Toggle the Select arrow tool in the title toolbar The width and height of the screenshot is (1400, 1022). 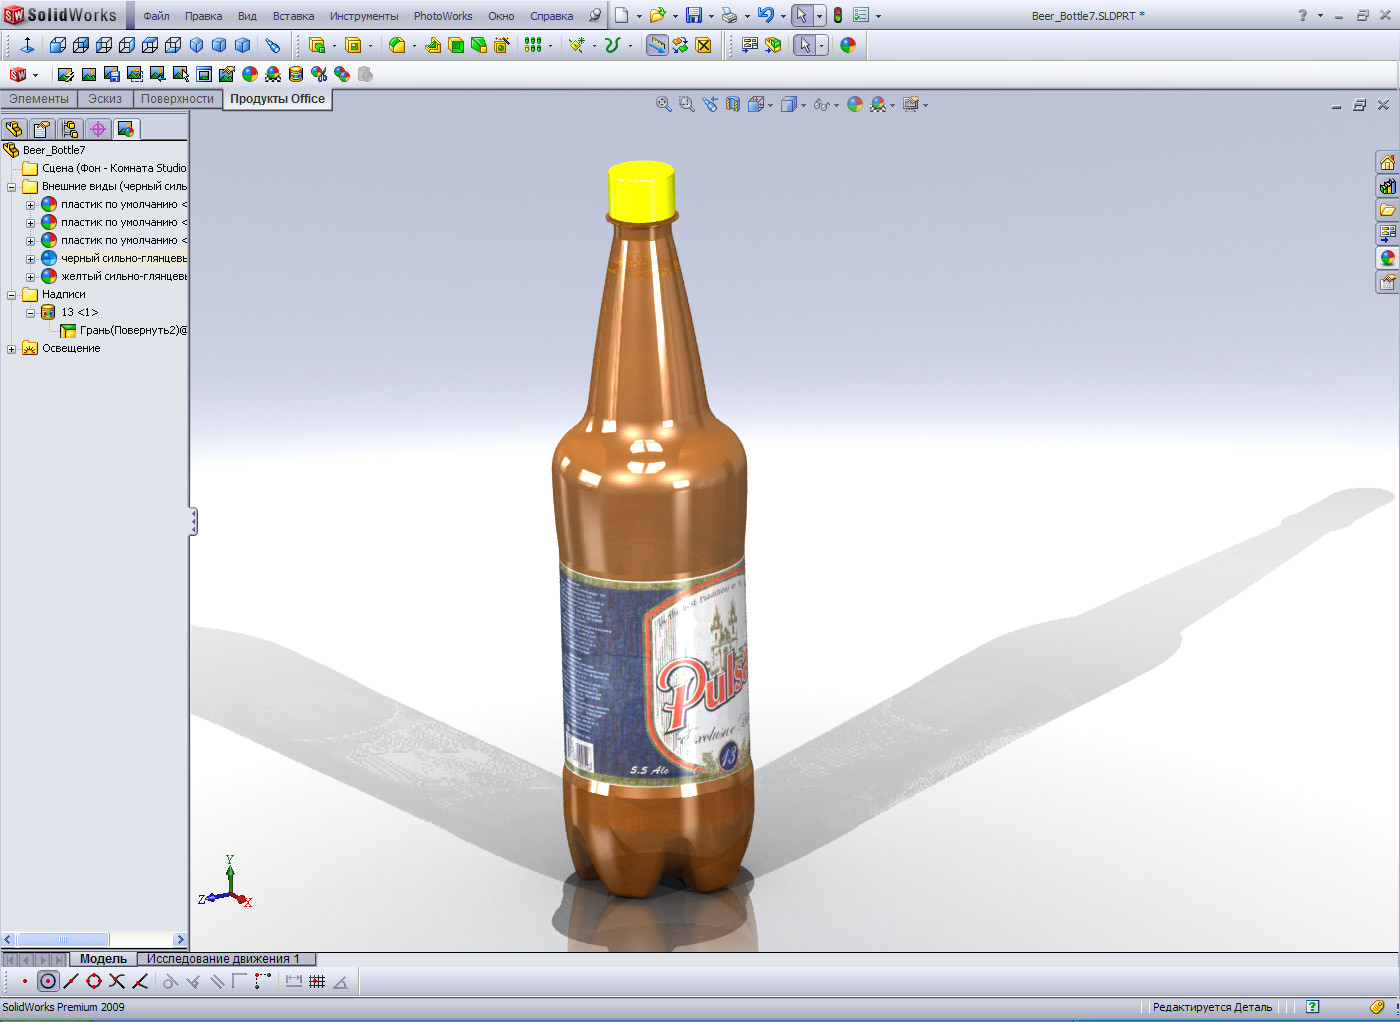pyautogui.click(x=802, y=15)
